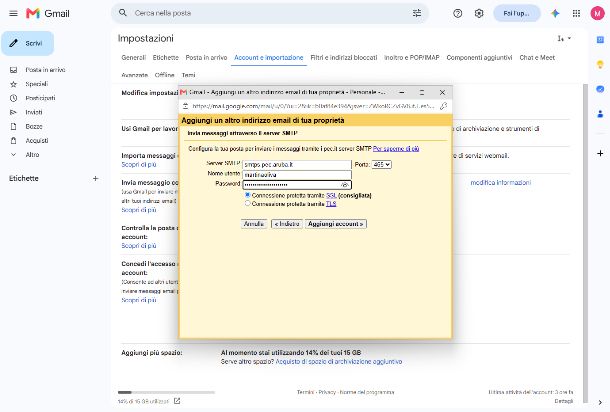Switch to Componenti aggiuntivi tab
This screenshot has height=412, width=610.
point(479,58)
